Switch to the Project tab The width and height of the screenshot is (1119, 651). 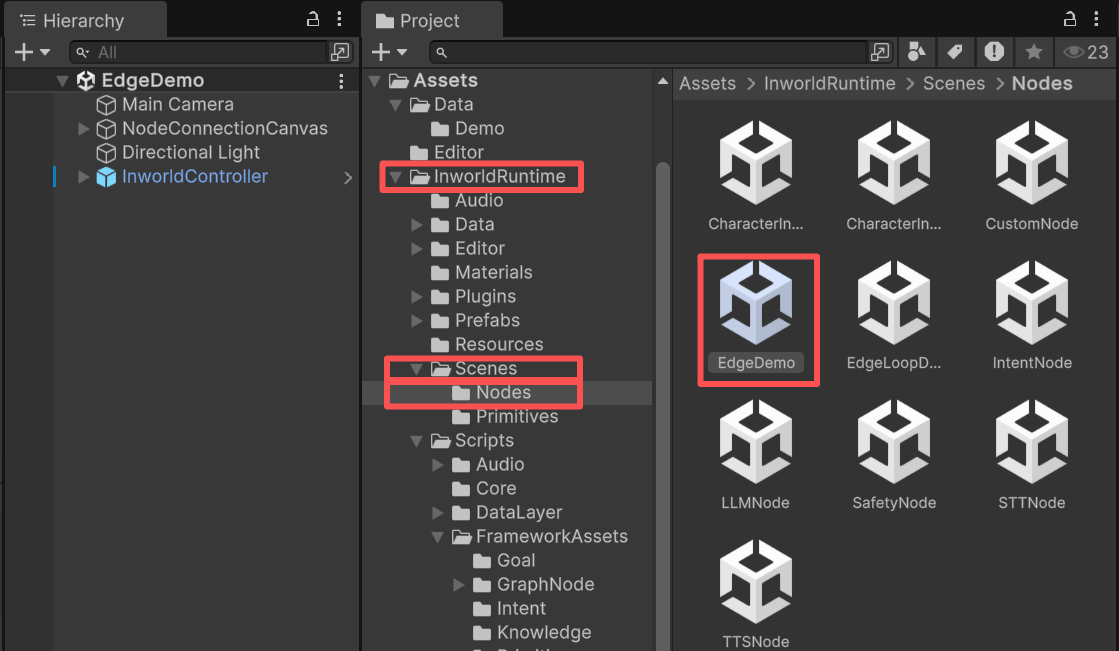(430, 20)
